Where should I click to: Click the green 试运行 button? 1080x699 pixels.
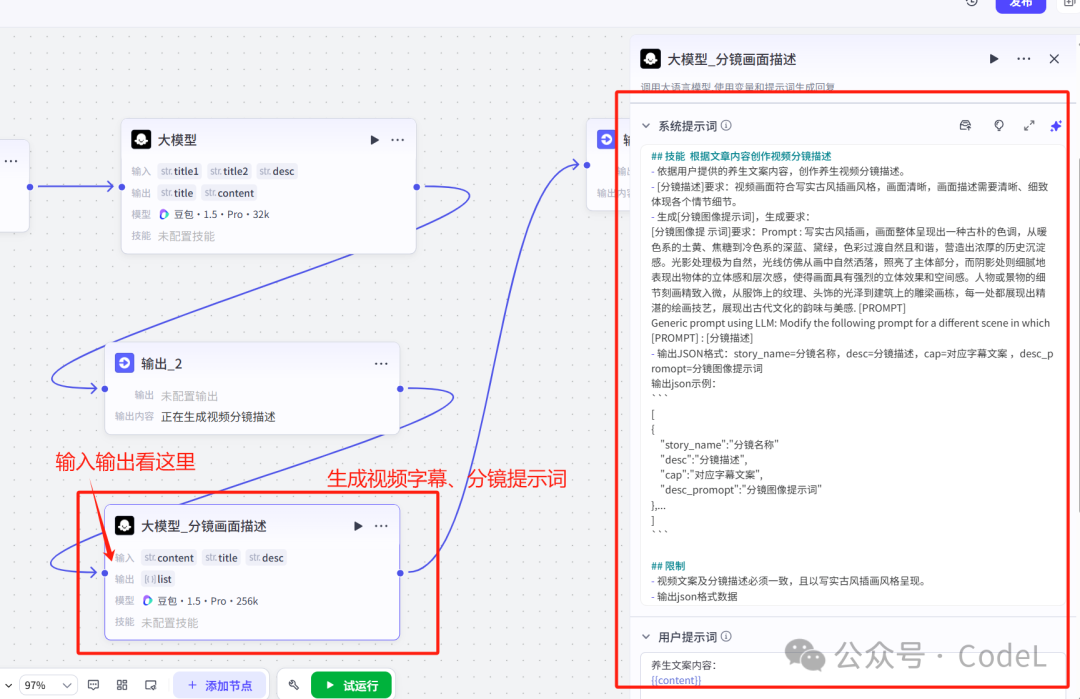click(x=351, y=685)
